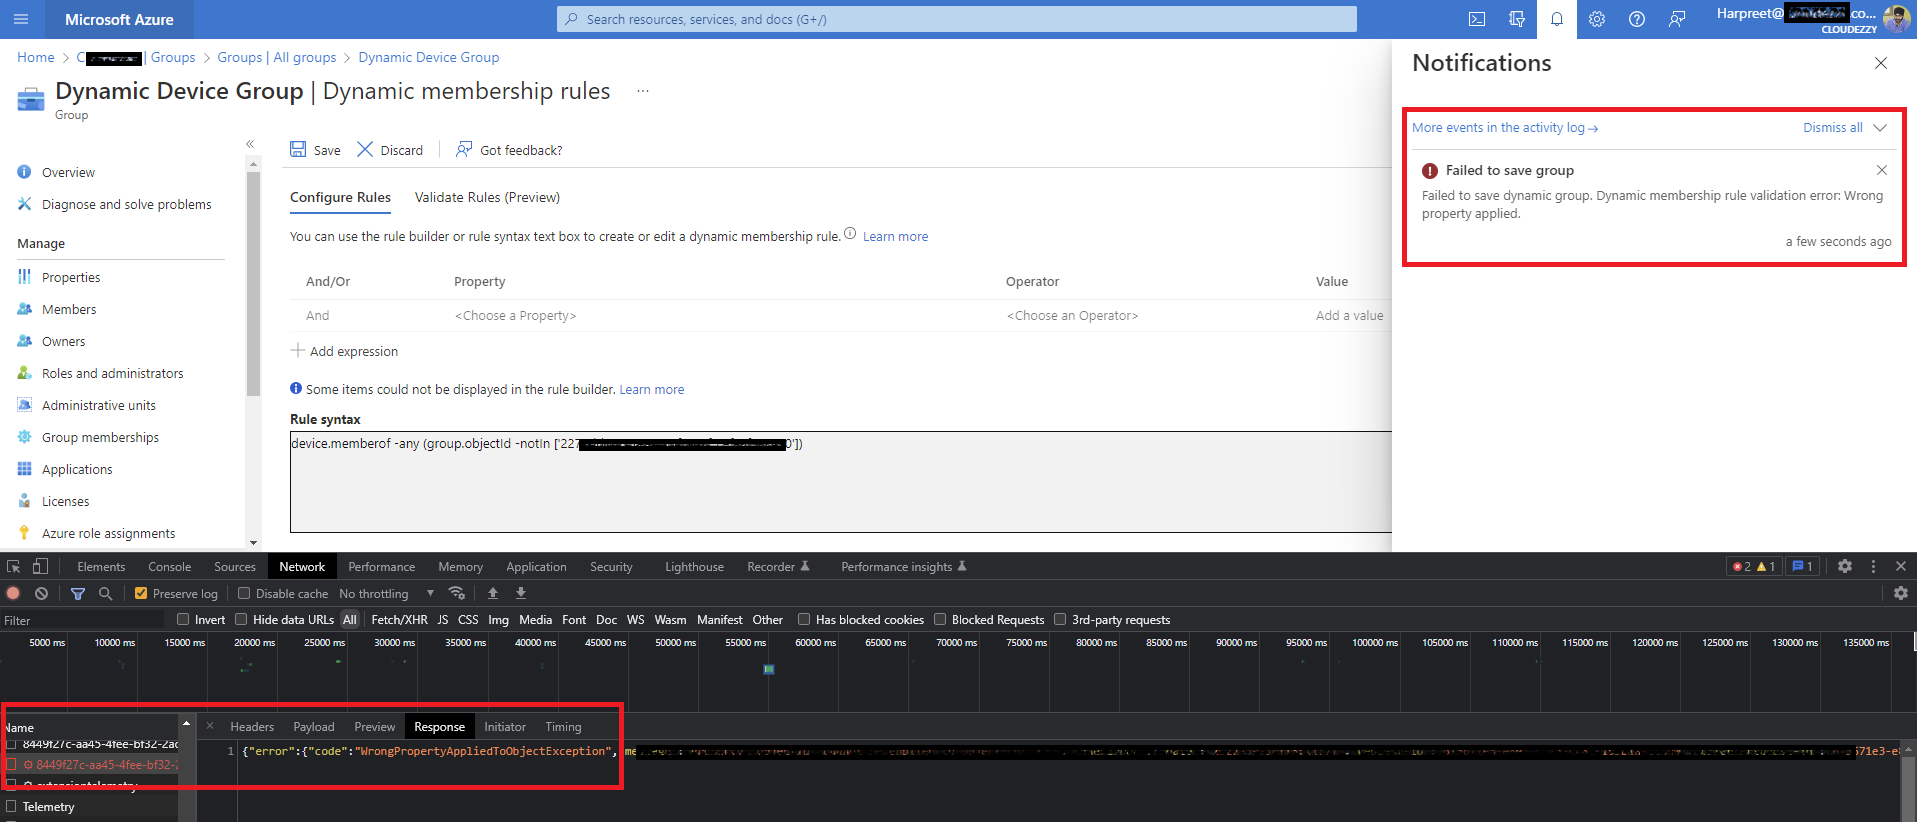1917x822 pixels.
Task: Dismiss the Failed to save group notification
Action: [1881, 170]
